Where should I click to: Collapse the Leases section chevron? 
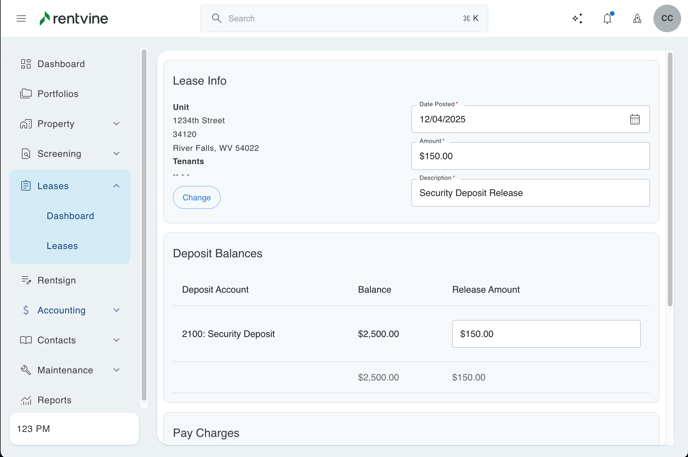pyautogui.click(x=116, y=186)
